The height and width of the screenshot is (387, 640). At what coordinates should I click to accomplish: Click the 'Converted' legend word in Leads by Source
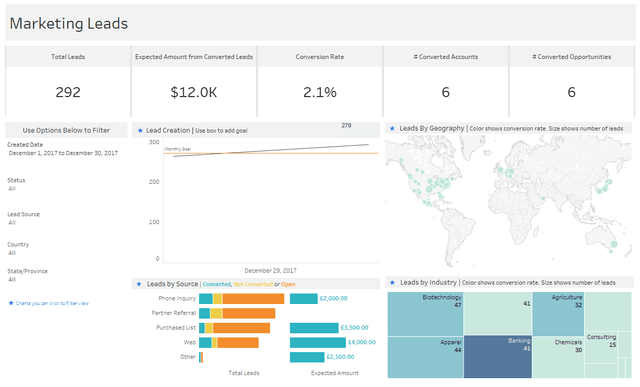click(216, 285)
